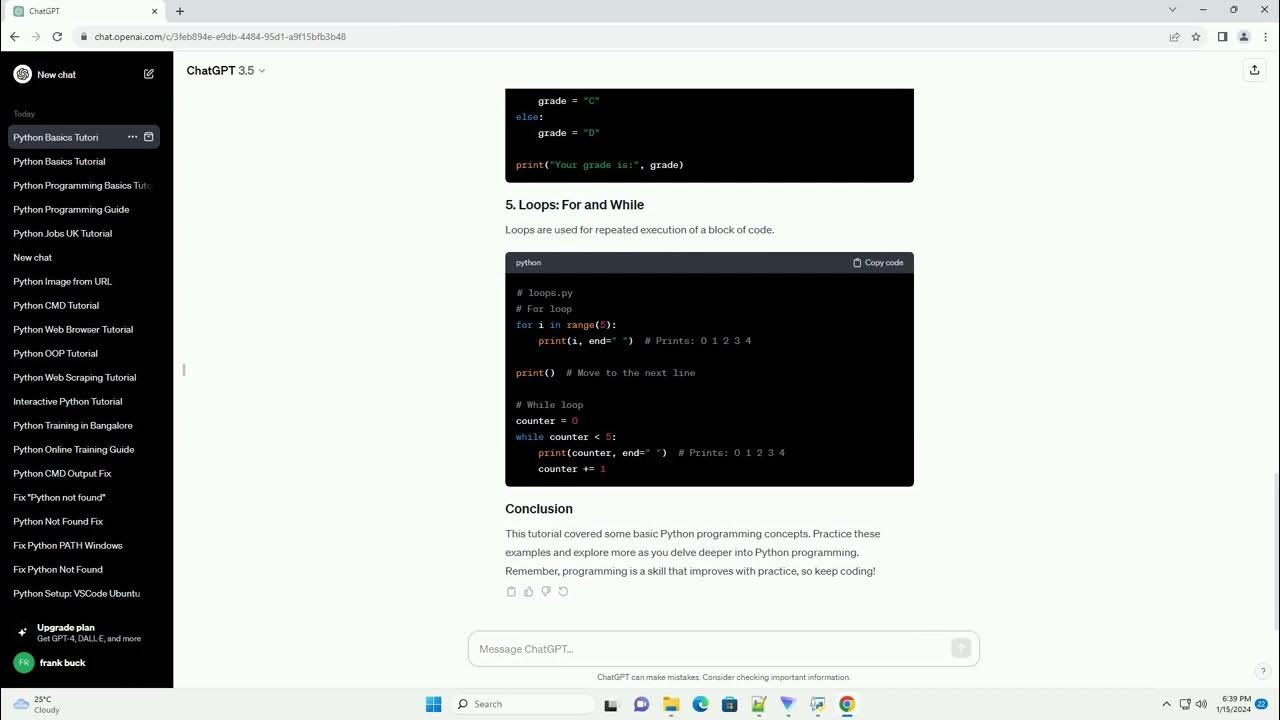This screenshot has height=720, width=1280.
Task: Click the new chat compose icon
Action: (x=149, y=74)
